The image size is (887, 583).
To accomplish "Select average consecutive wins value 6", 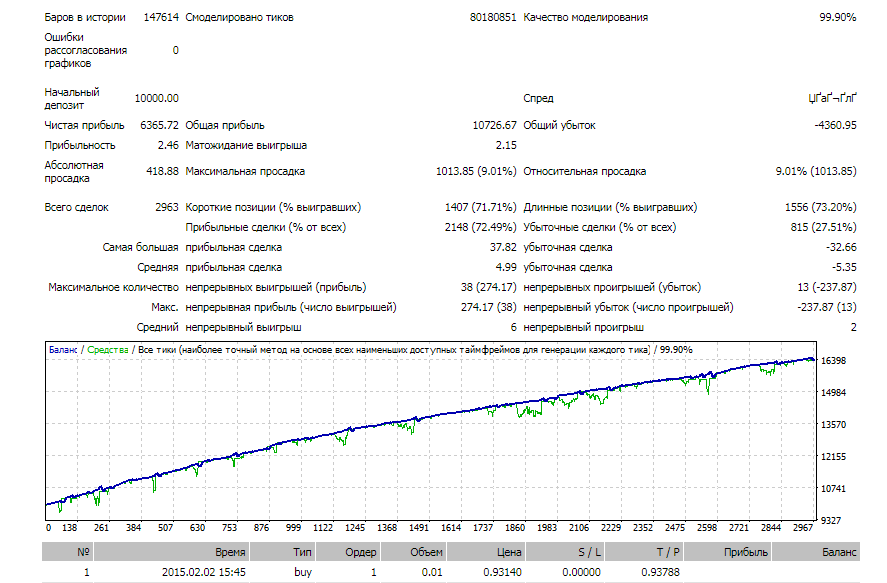I will [514, 327].
